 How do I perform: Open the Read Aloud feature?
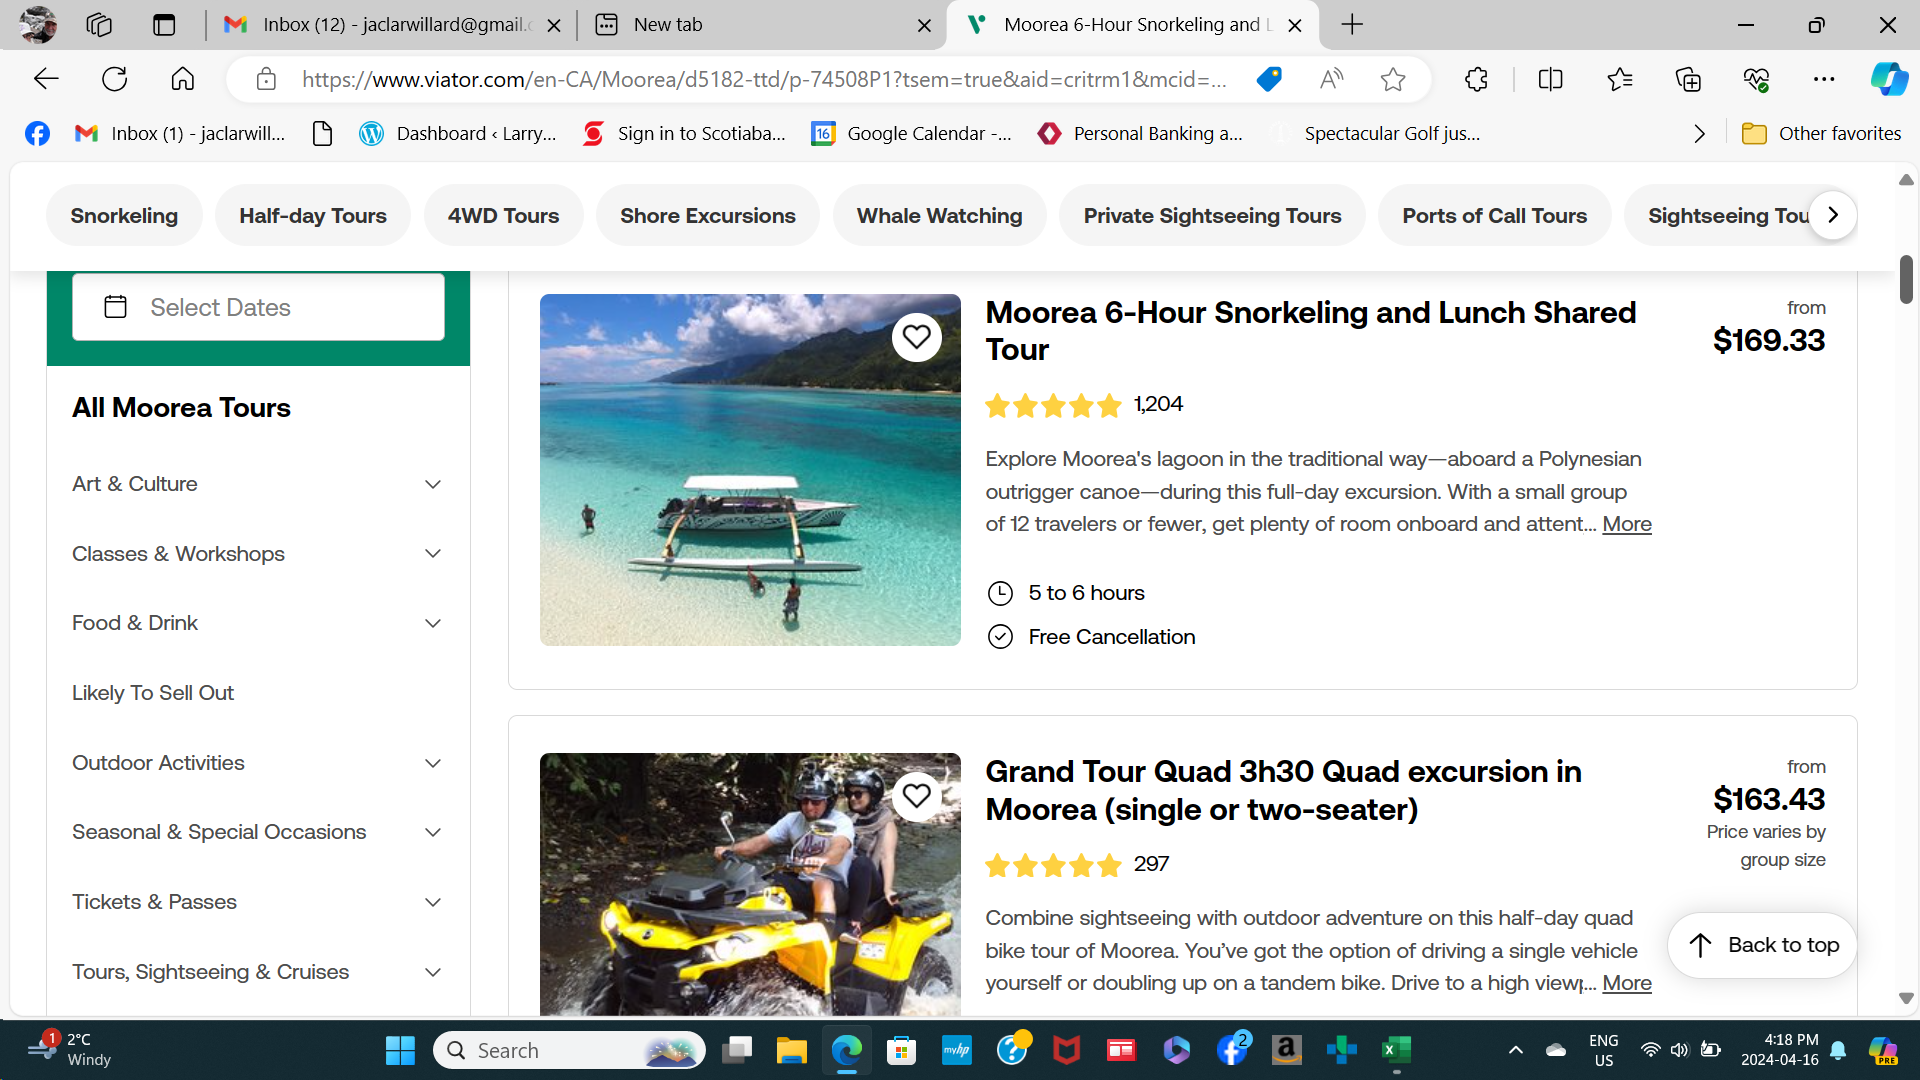[1331, 79]
